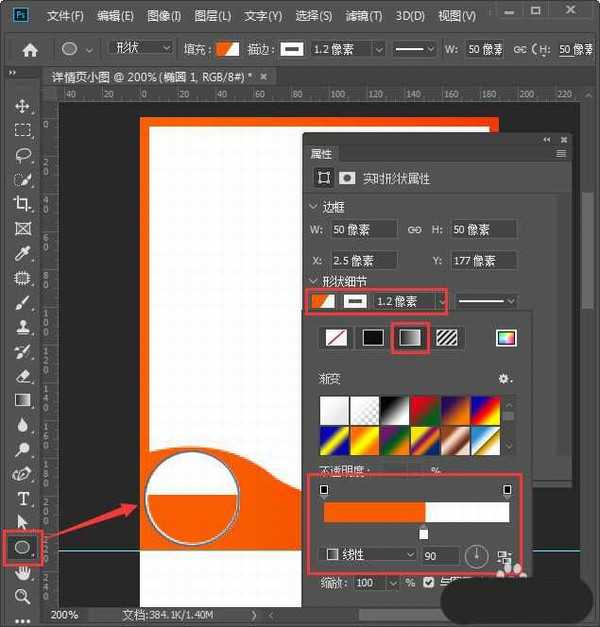The height and width of the screenshot is (627, 600).
Task: Select the Crop tool
Action: pyautogui.click(x=22, y=204)
